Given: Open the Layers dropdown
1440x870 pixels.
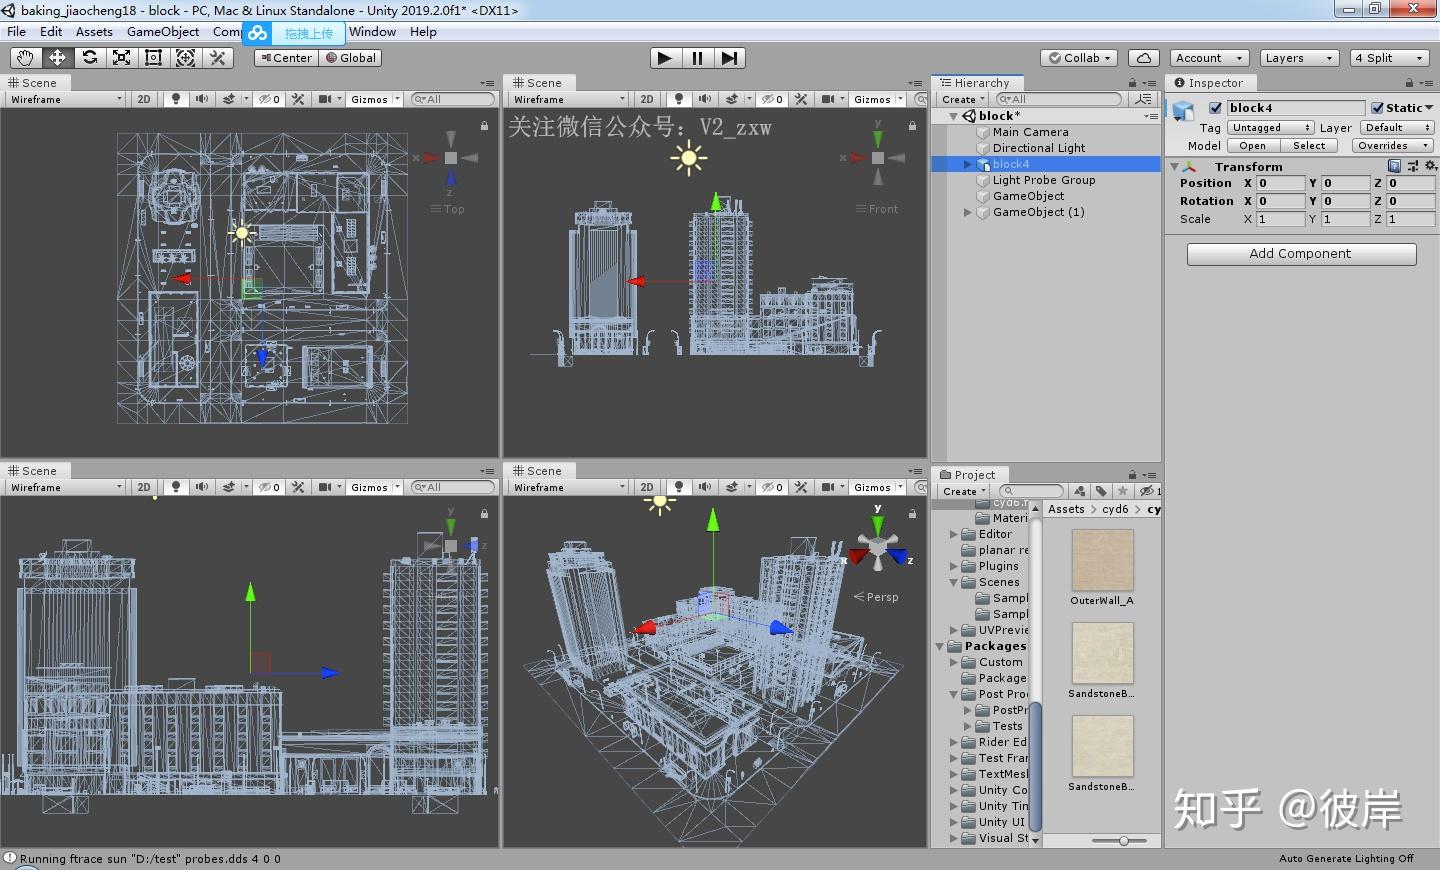Looking at the screenshot, I should 1299,58.
